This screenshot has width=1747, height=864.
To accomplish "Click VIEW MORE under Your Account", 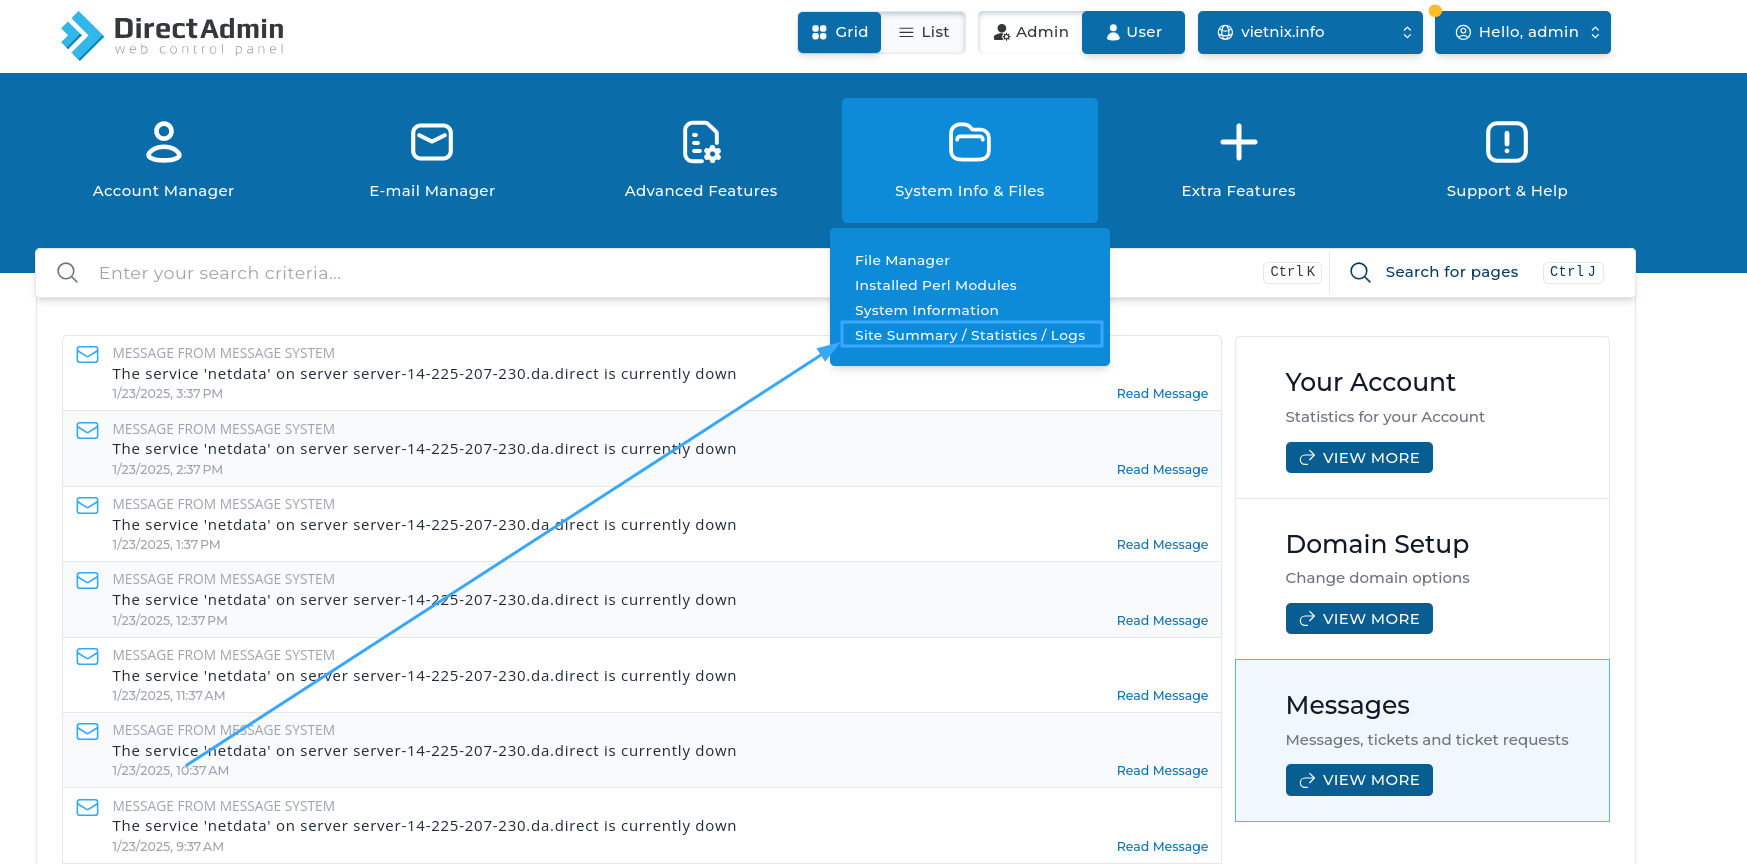I will tap(1359, 458).
